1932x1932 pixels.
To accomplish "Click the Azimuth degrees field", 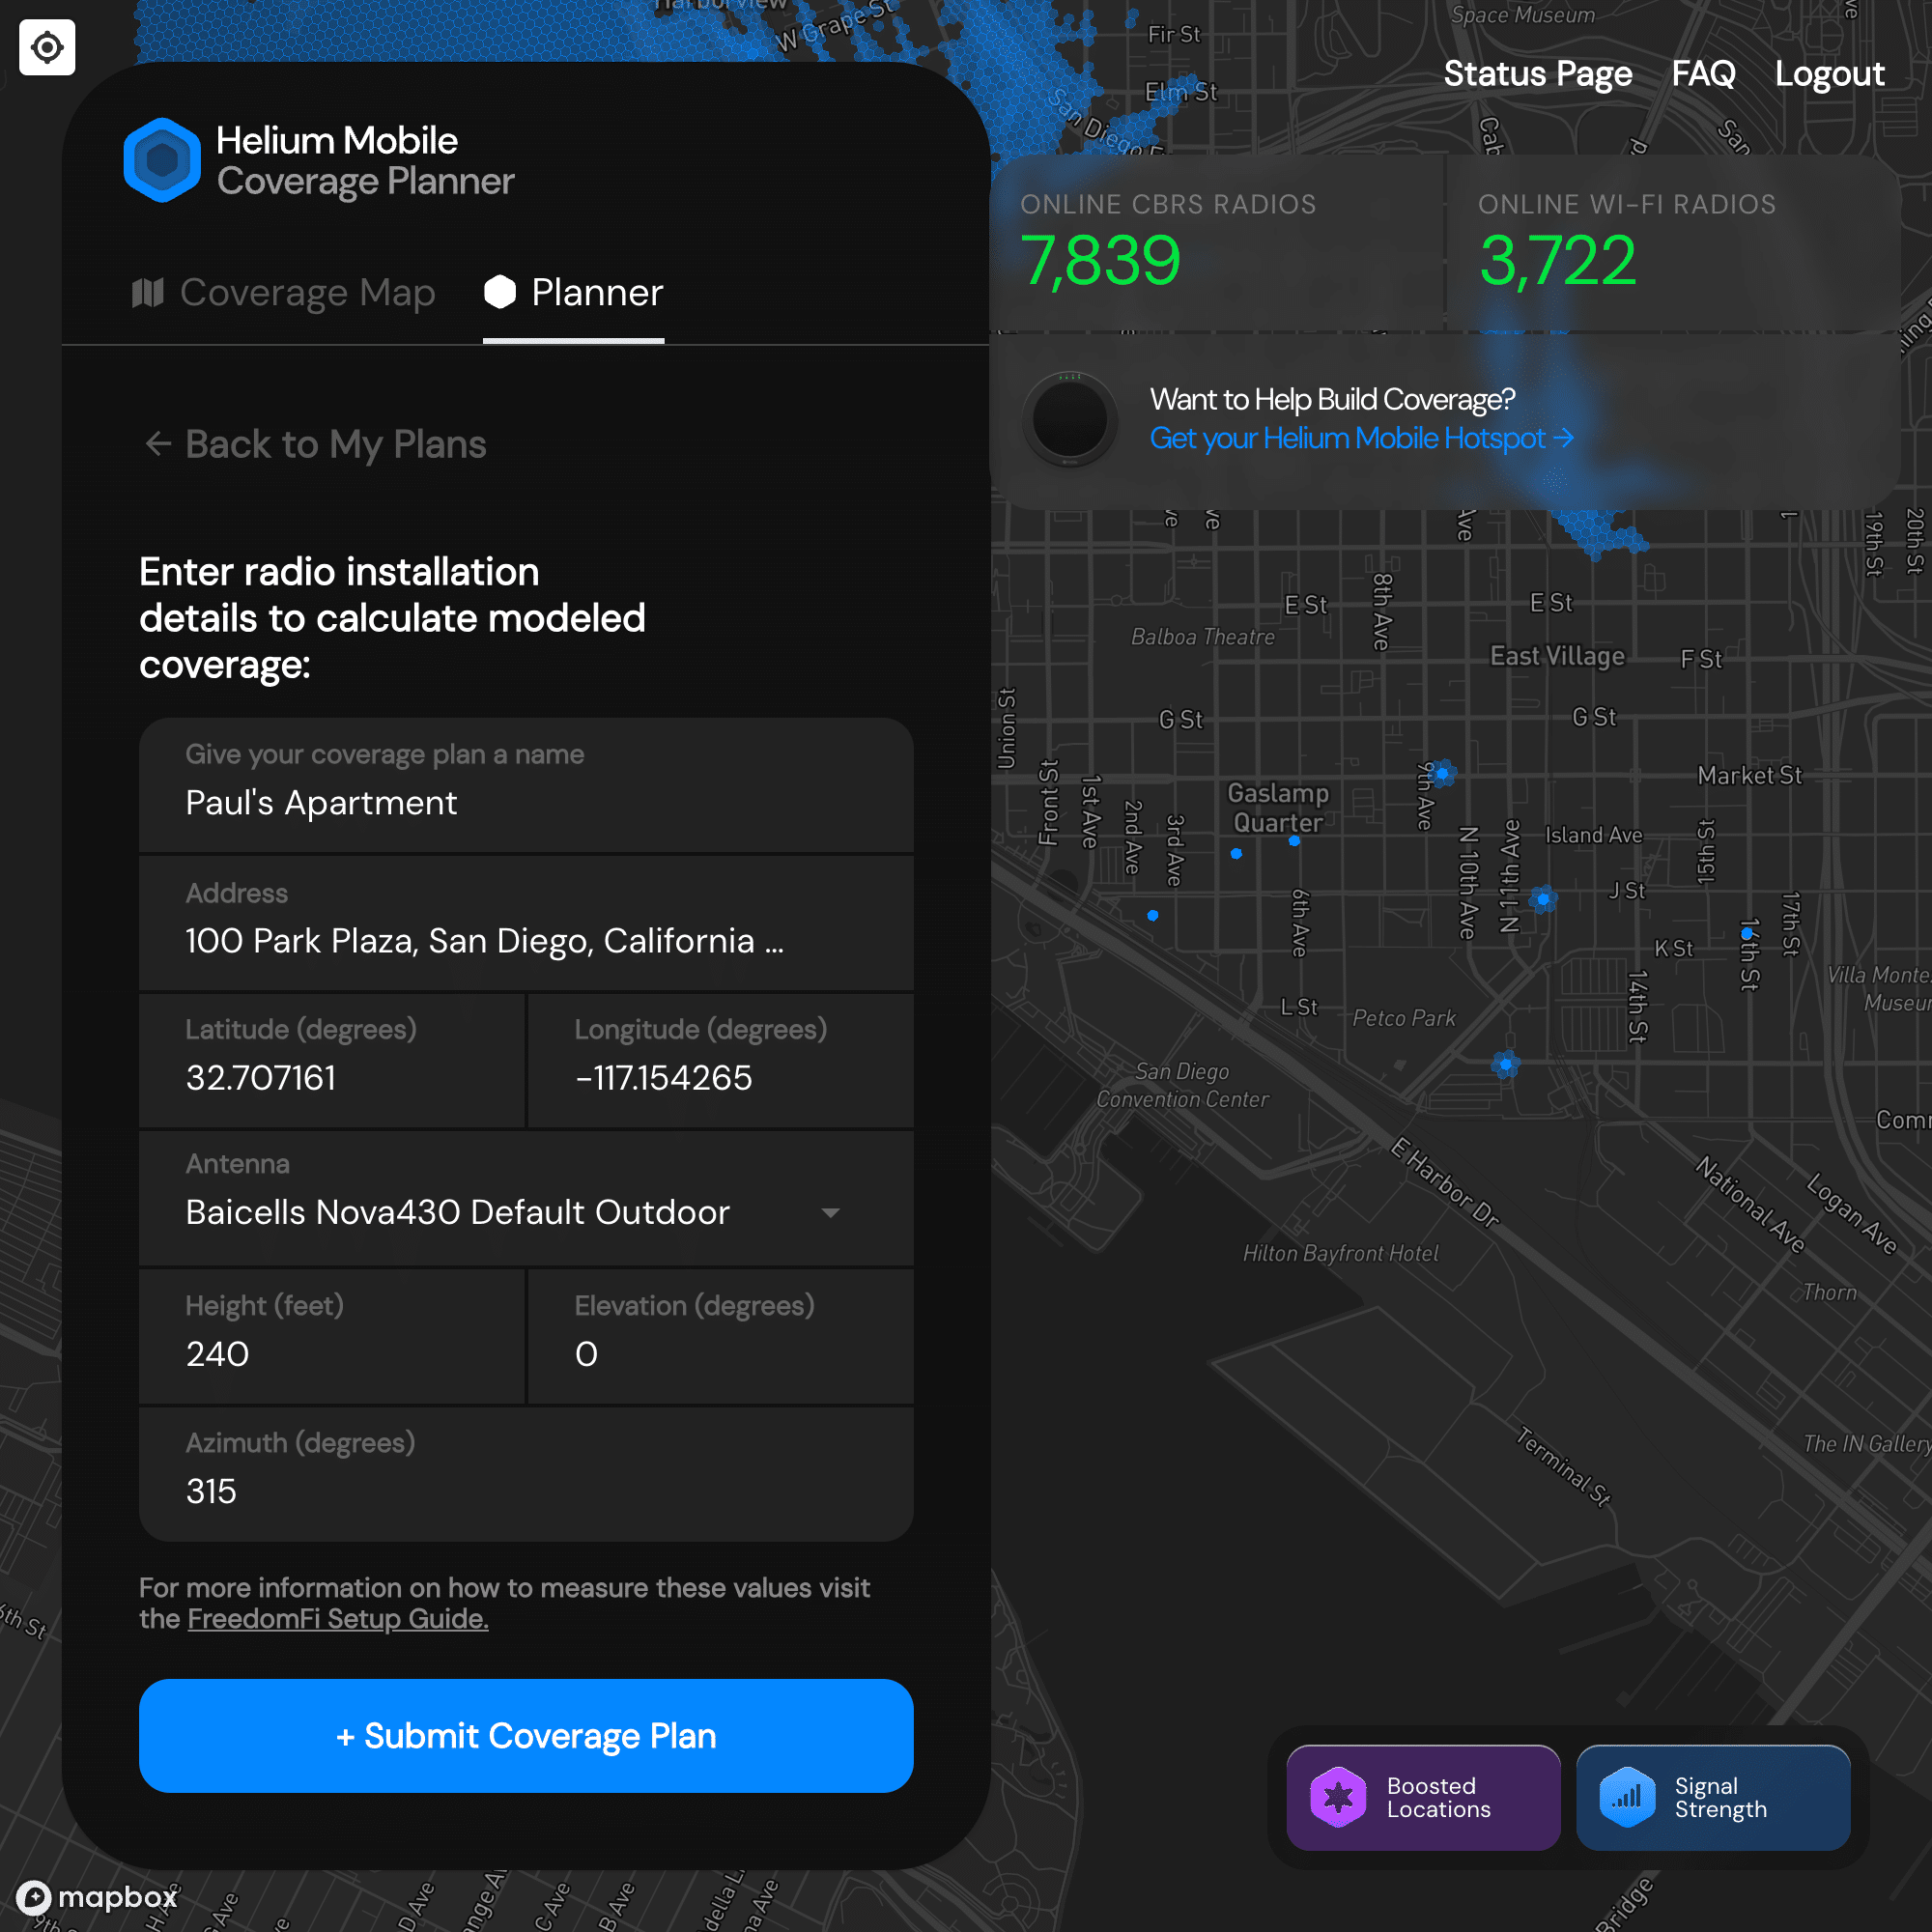I will [526, 1474].
